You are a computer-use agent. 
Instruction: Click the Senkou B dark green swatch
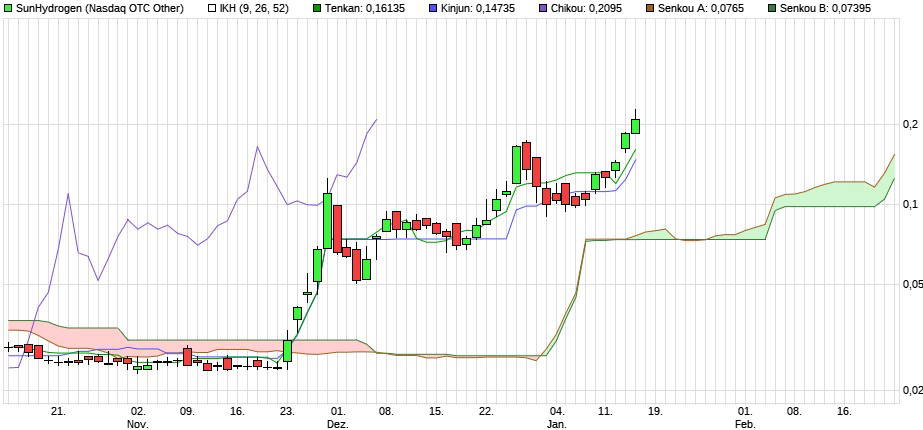(x=771, y=8)
